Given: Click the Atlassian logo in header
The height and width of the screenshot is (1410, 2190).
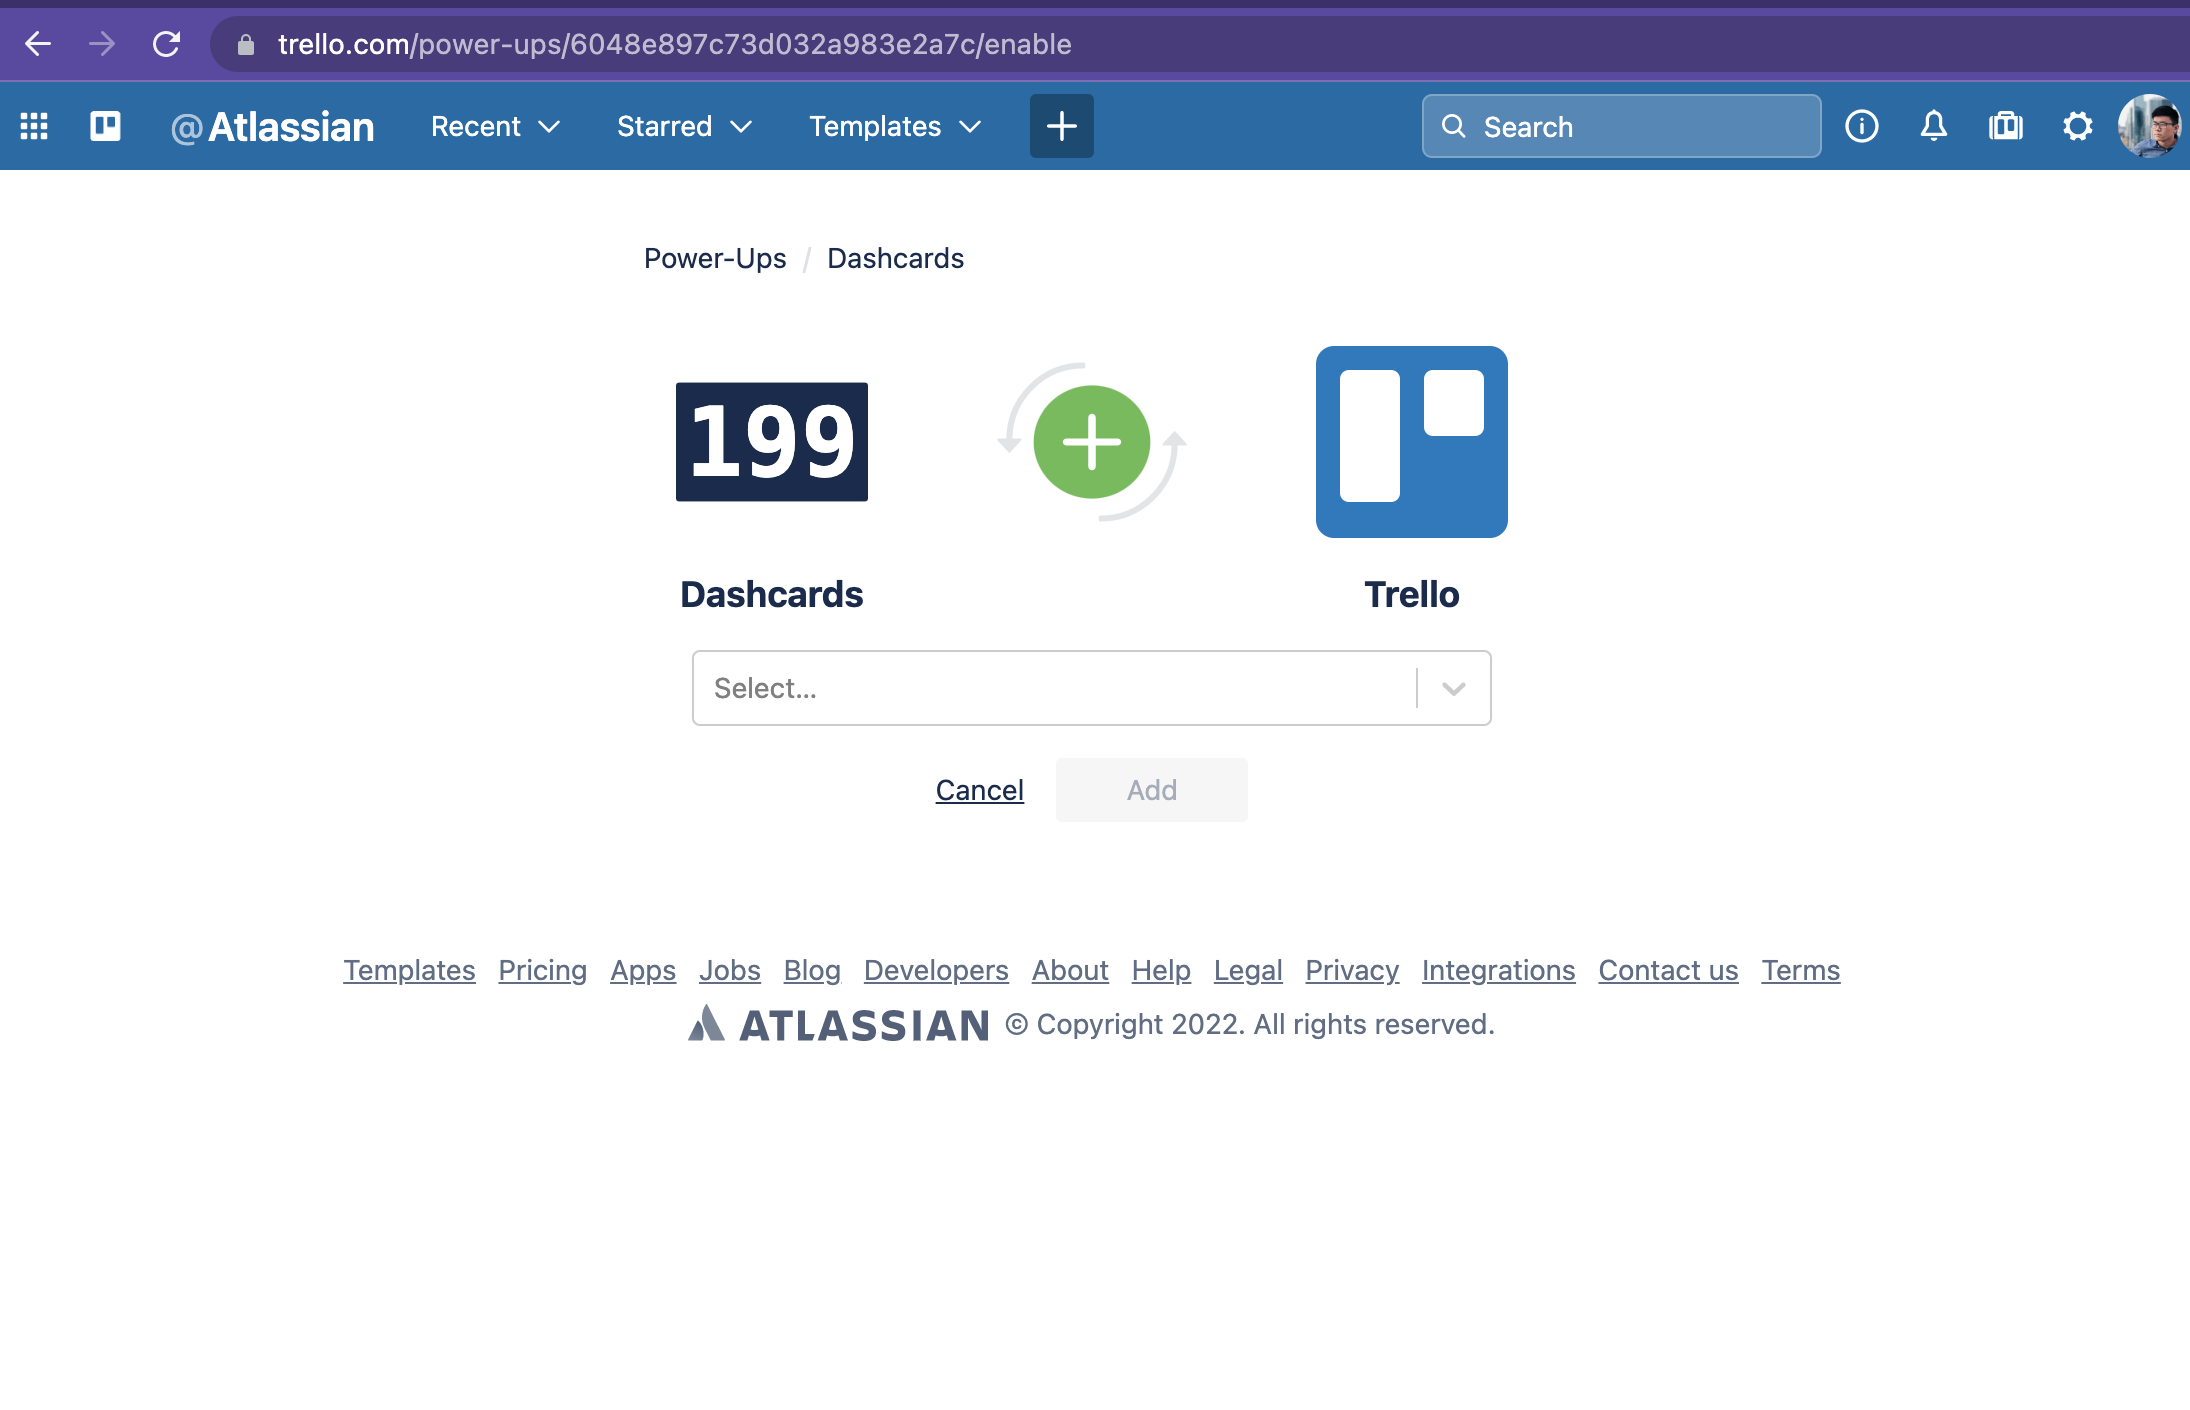Looking at the screenshot, I should coord(272,127).
